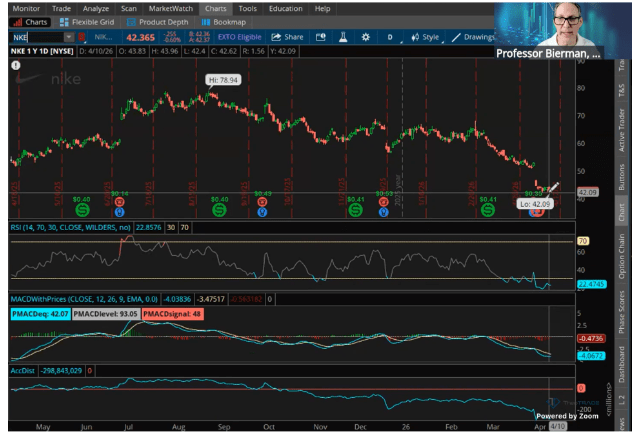The width and height of the screenshot is (638, 434).
Task: Click the PMACDeq: 42.07 label
Action: click(x=40, y=314)
